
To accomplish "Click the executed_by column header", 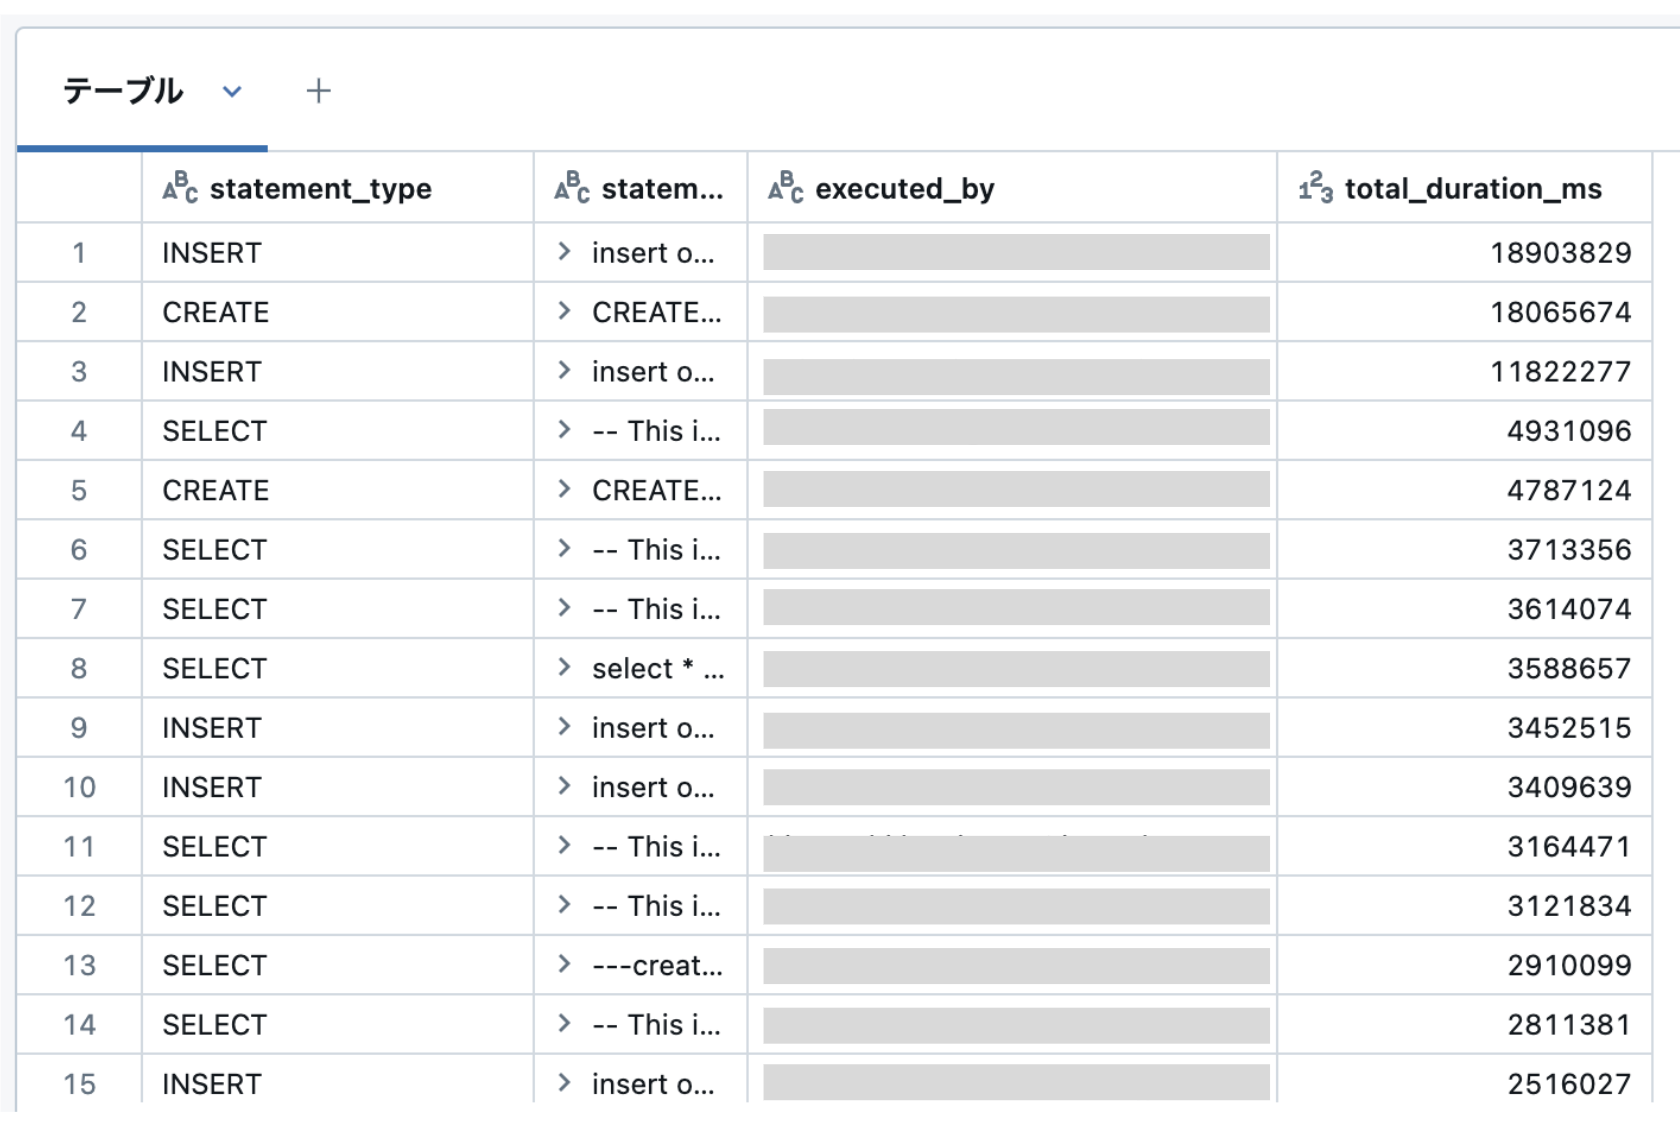I will click(905, 188).
